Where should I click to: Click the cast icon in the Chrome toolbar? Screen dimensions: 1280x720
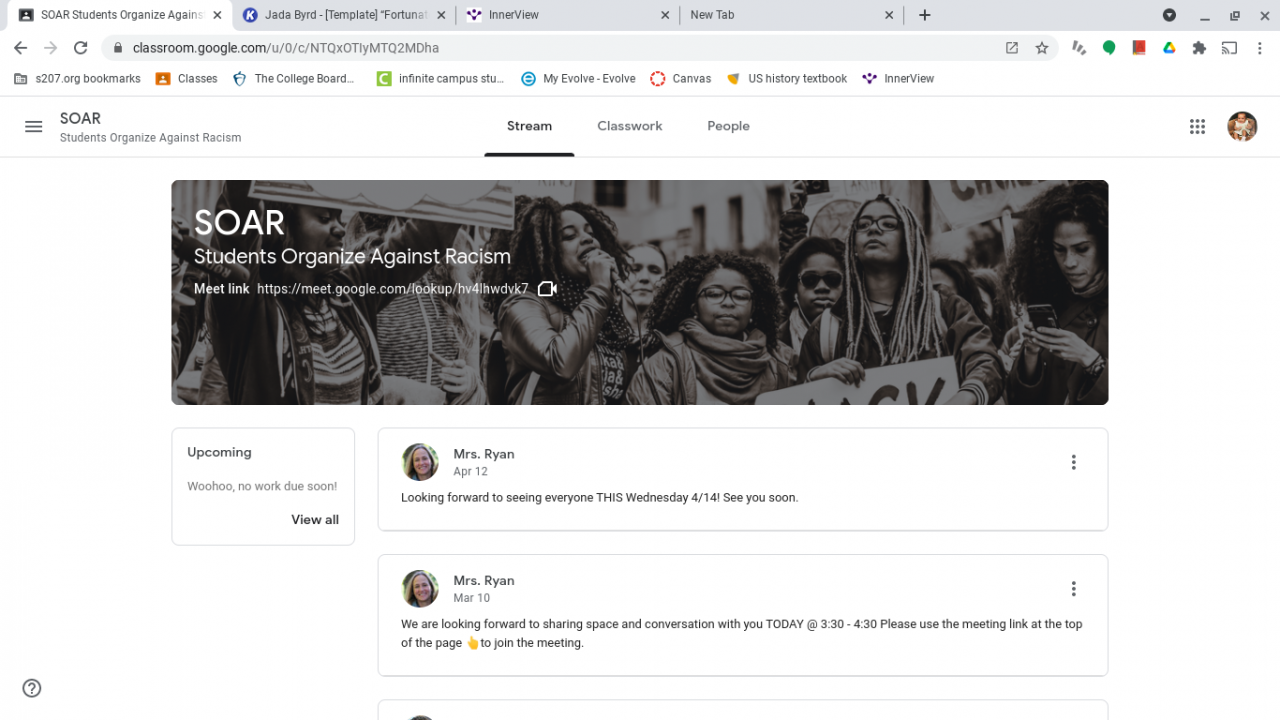1229,48
